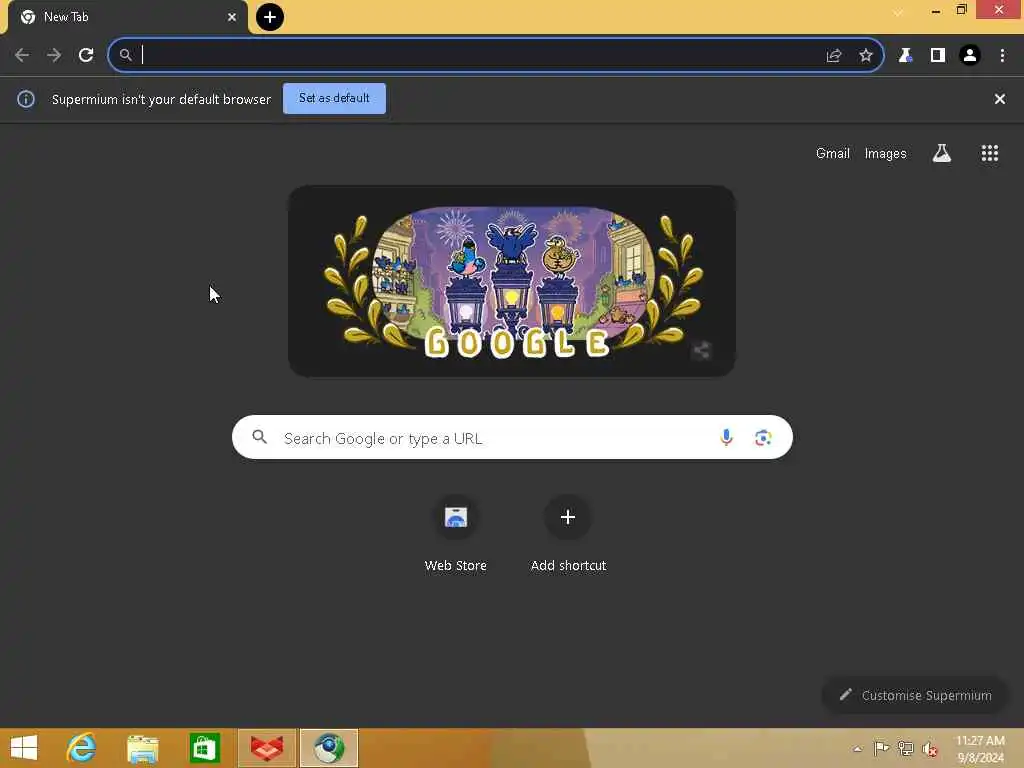Show hidden system tray icons

click(x=857, y=749)
